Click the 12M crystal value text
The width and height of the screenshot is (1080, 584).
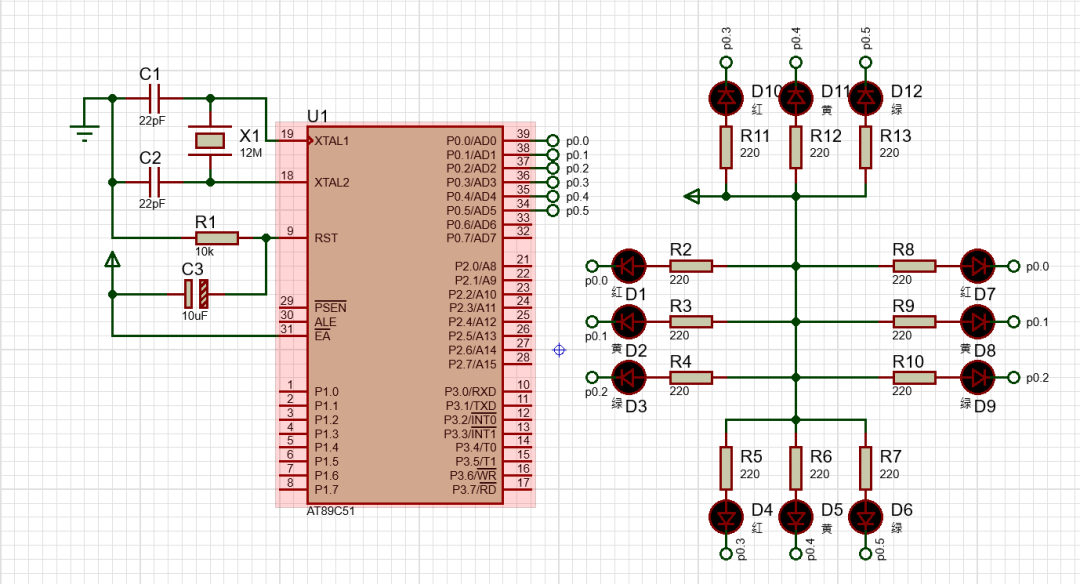[x=251, y=153]
